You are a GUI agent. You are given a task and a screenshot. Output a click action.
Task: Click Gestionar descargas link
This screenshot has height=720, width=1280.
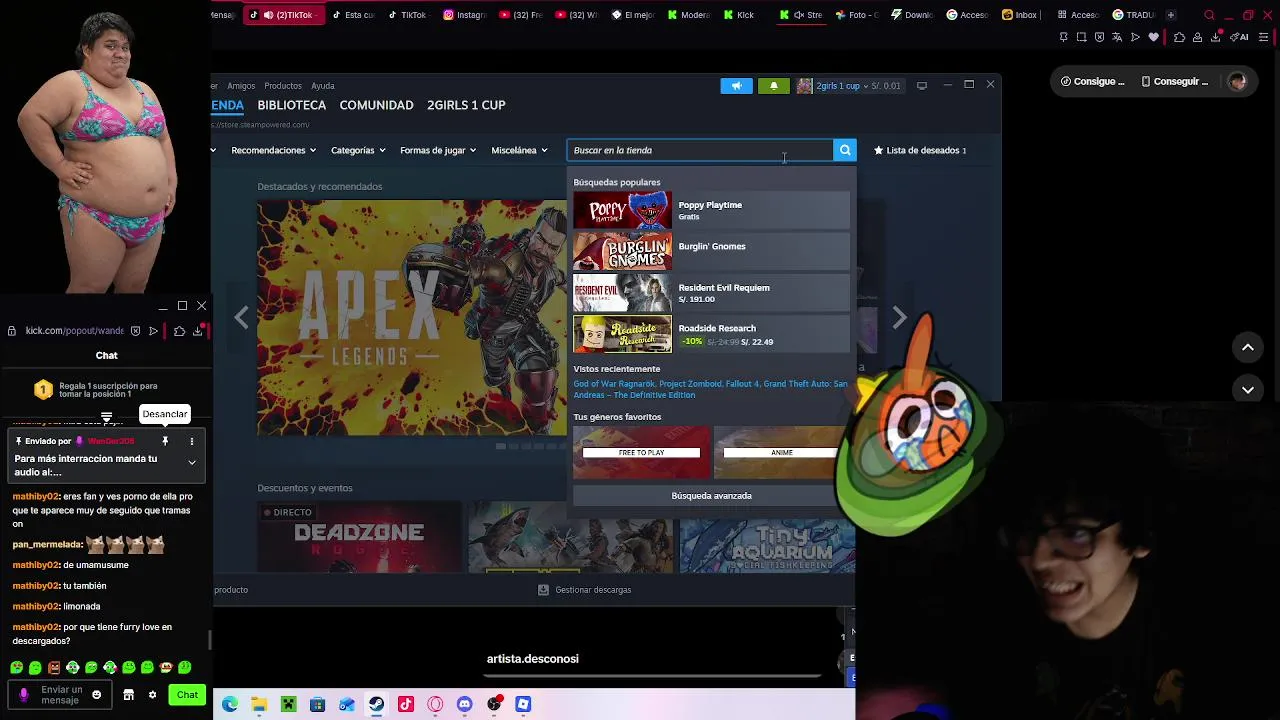click(x=593, y=590)
